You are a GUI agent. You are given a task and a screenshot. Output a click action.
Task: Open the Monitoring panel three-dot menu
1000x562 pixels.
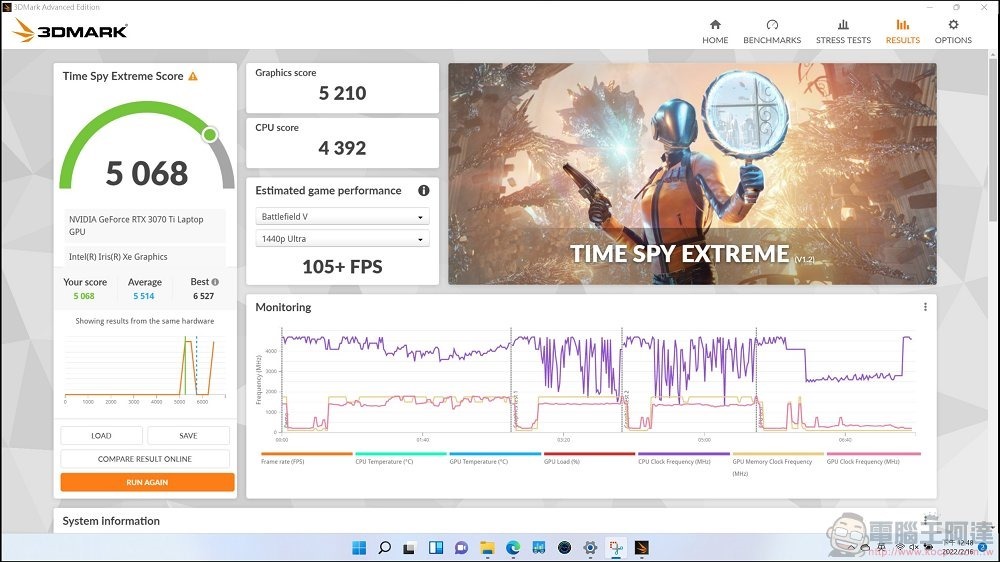pyautogui.click(x=925, y=307)
